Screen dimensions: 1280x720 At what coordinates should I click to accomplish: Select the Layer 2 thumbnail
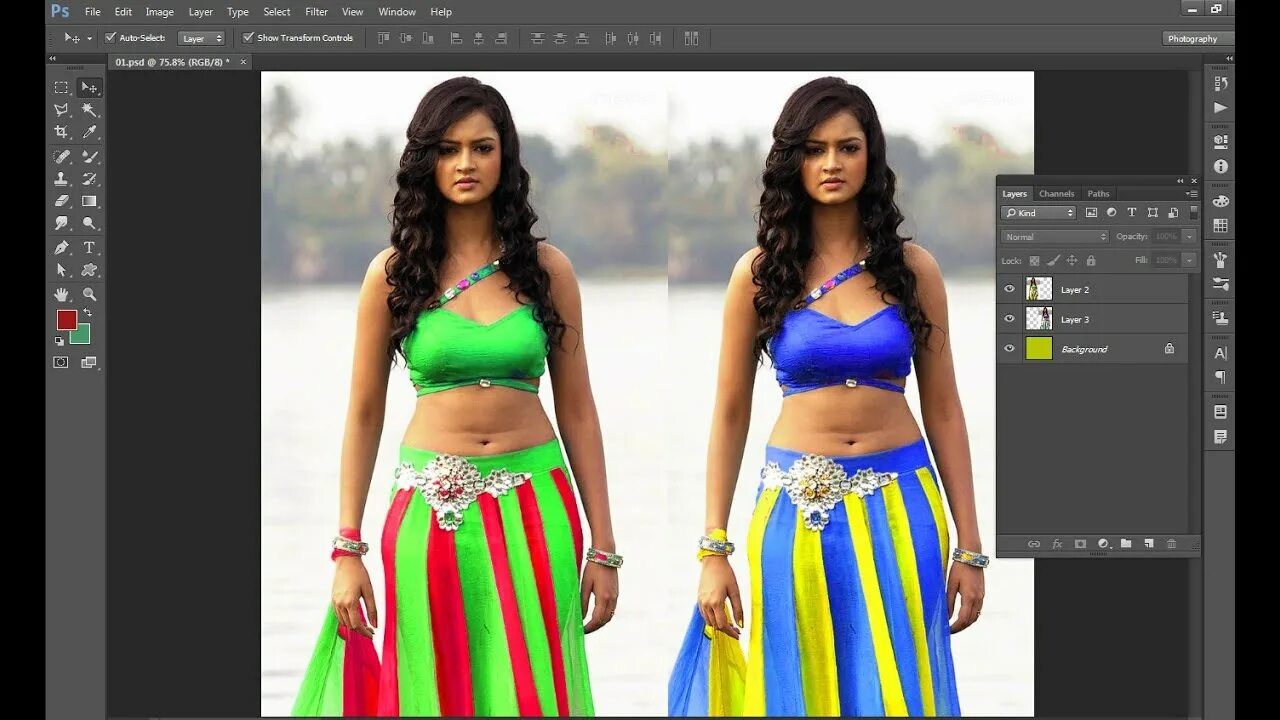click(x=1039, y=289)
